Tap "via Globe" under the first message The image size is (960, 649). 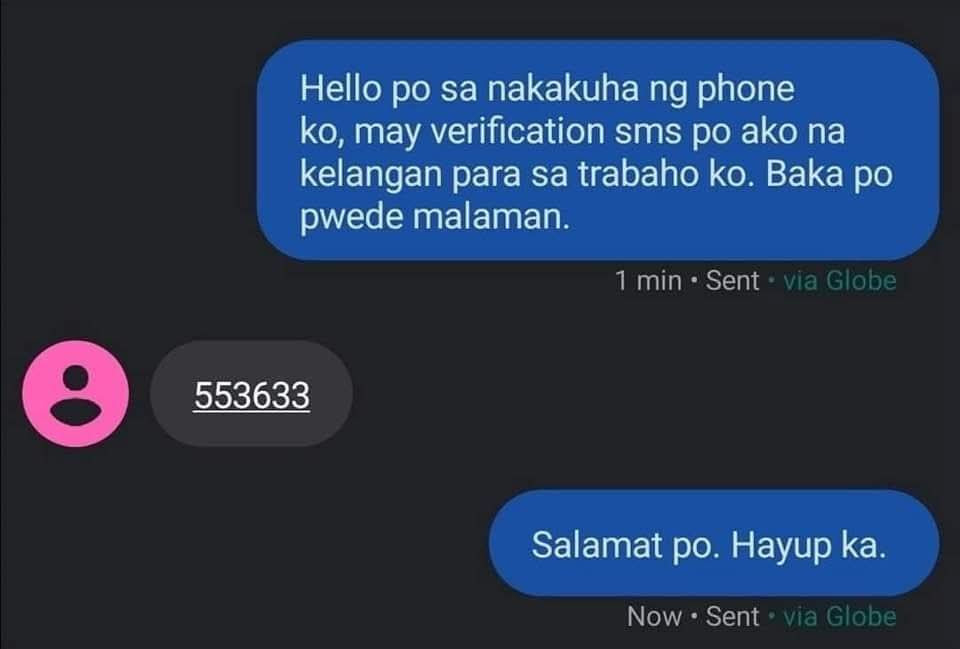[839, 281]
